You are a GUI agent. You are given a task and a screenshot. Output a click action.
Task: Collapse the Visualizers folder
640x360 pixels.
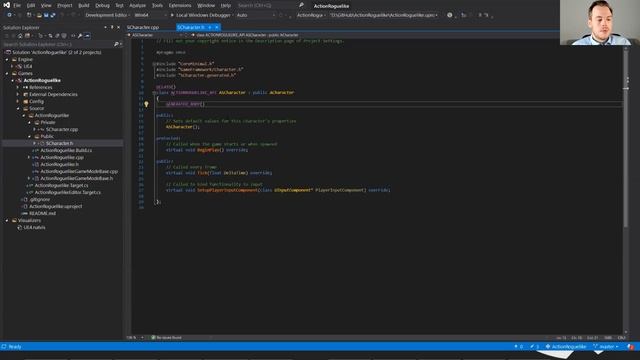pyautogui.click(x=7, y=220)
